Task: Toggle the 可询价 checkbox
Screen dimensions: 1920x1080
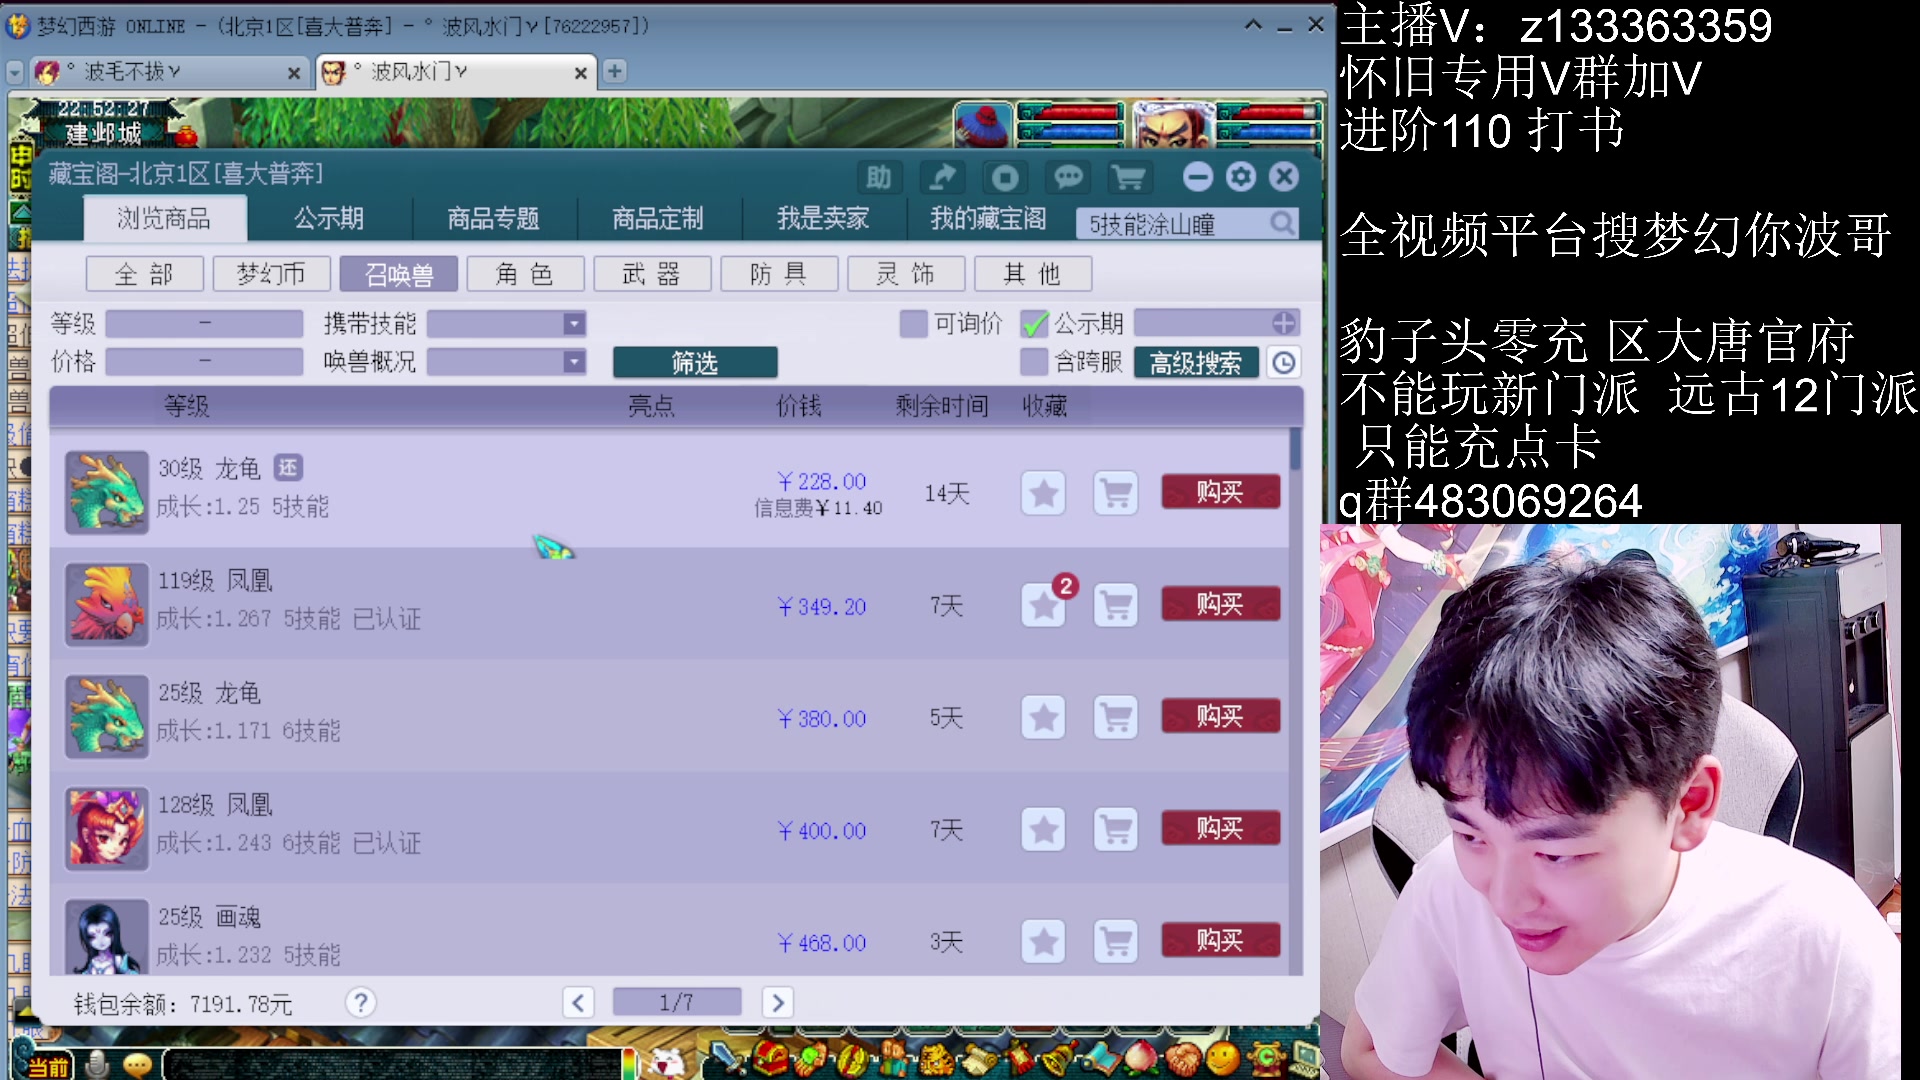Action: (913, 323)
